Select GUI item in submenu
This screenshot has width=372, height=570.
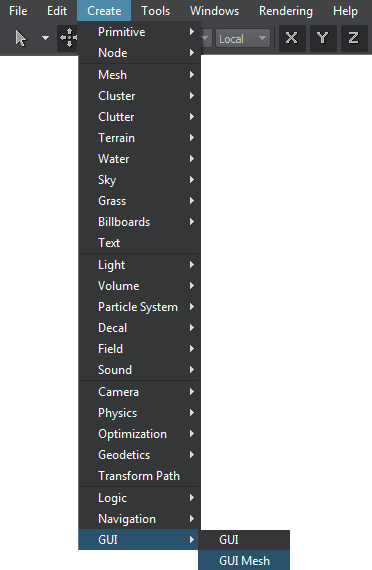coord(244,540)
